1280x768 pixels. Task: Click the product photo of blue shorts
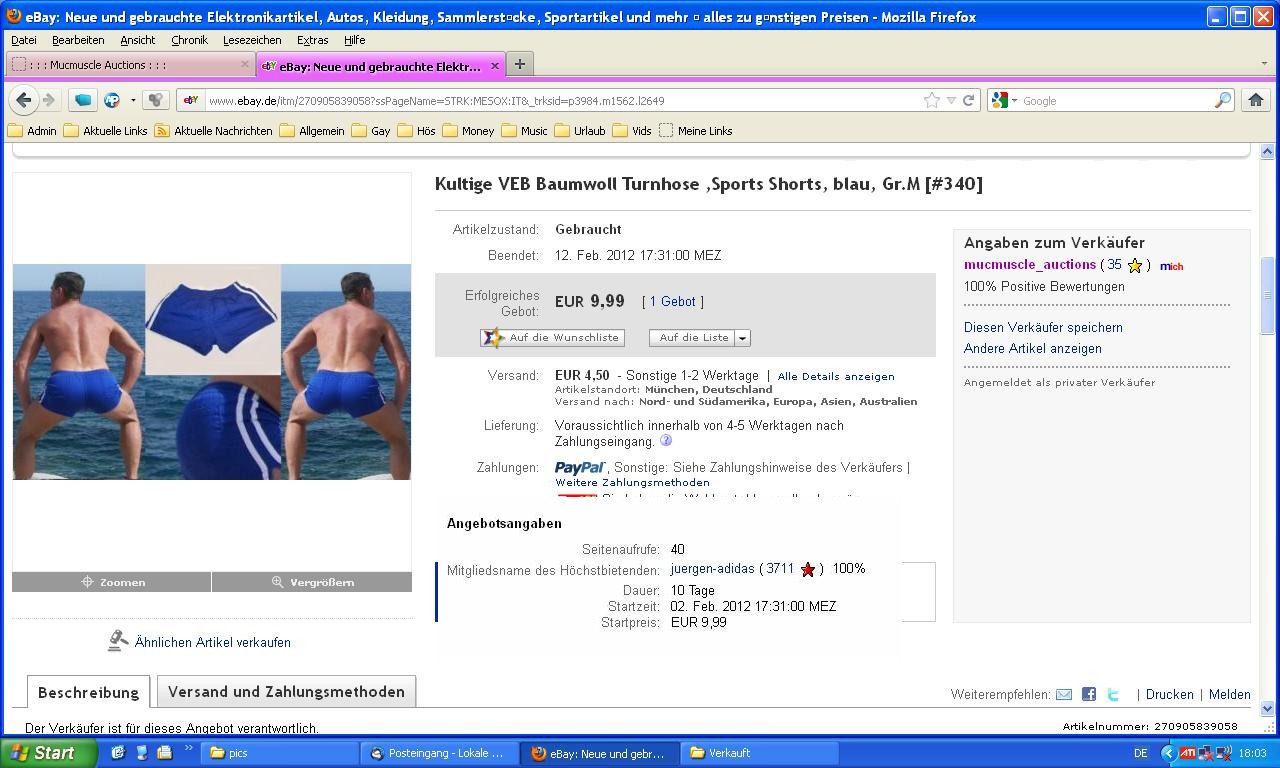211,371
